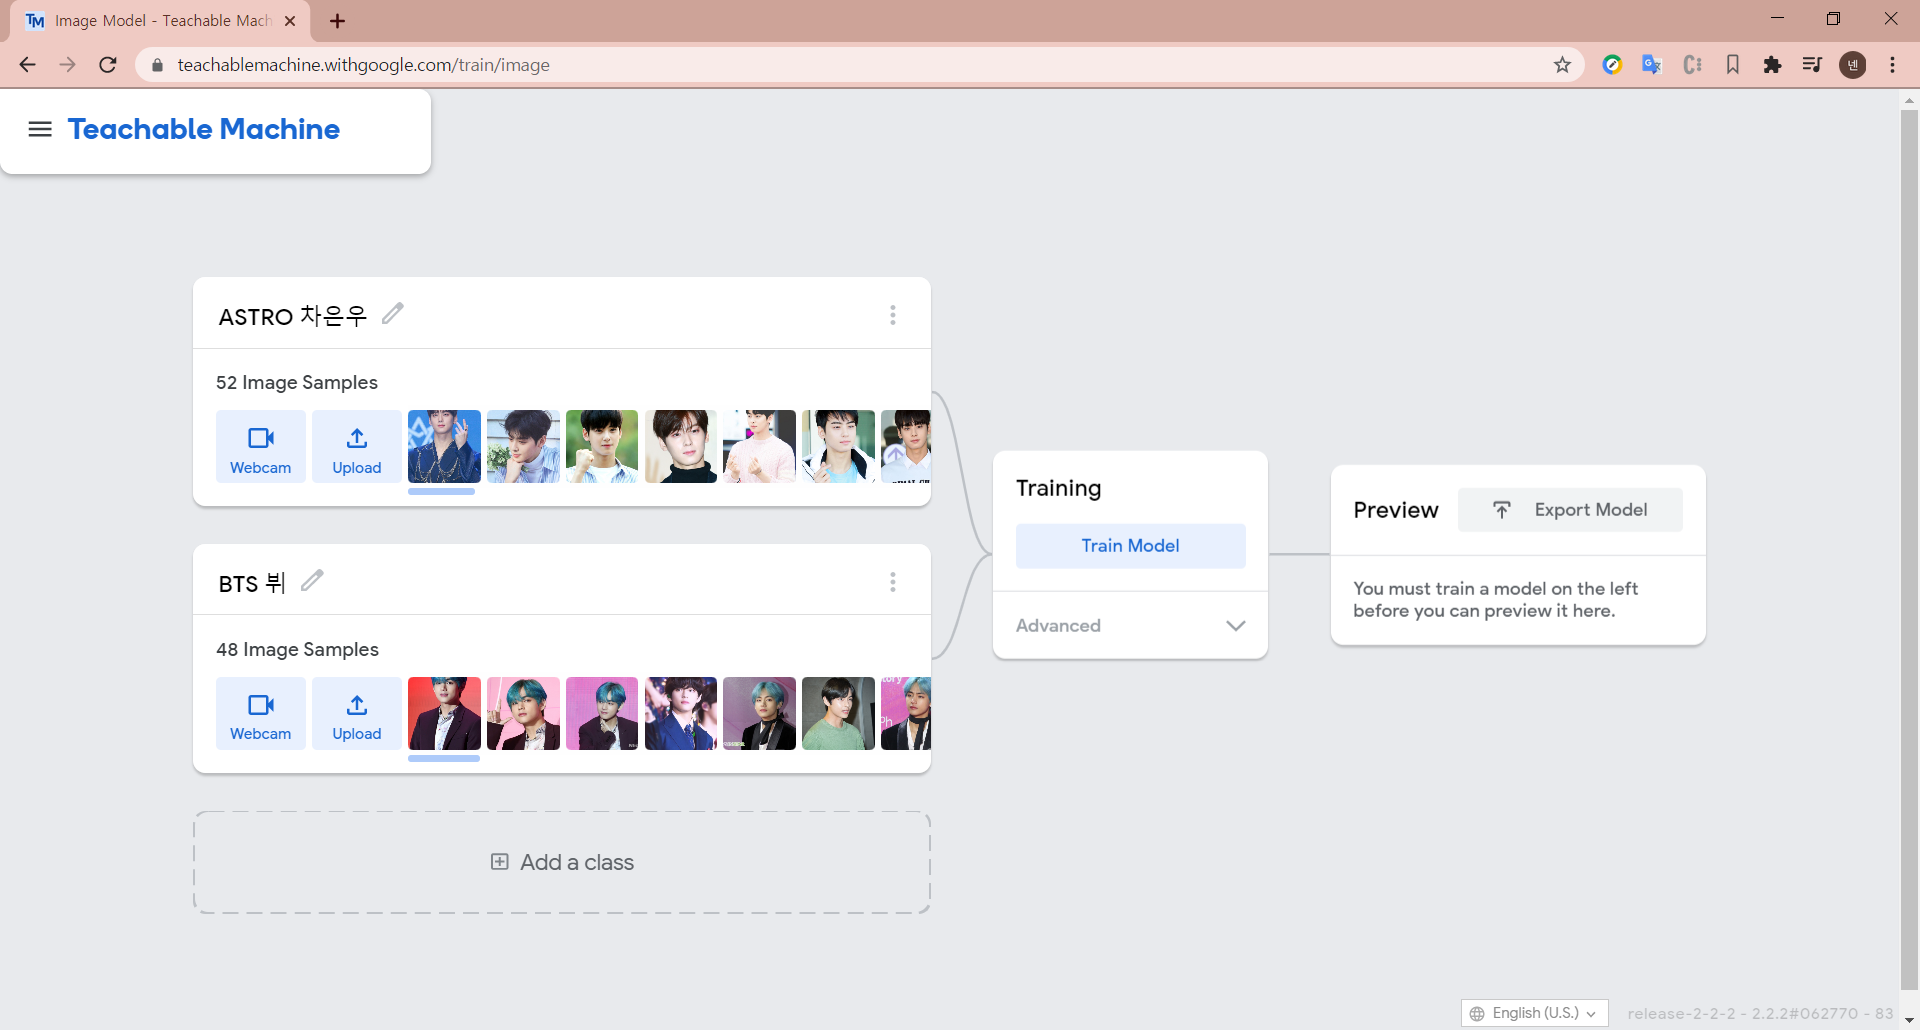1920x1030 pixels.
Task: Select second ASTRO 차은우 sample thumbnail
Action: coord(523,447)
